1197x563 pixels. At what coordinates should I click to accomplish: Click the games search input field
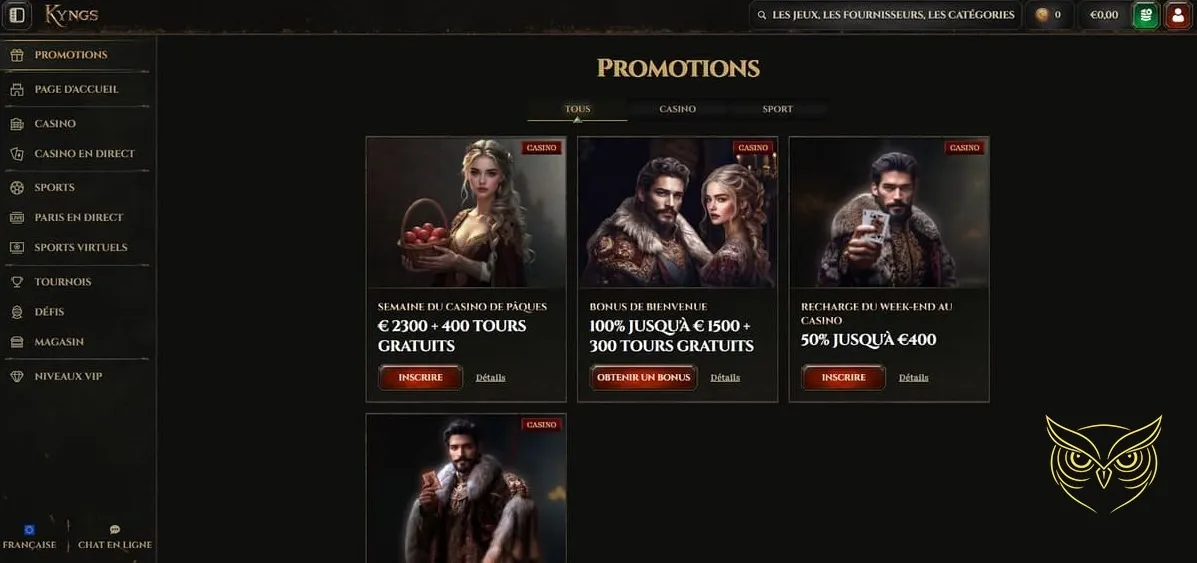pos(886,15)
